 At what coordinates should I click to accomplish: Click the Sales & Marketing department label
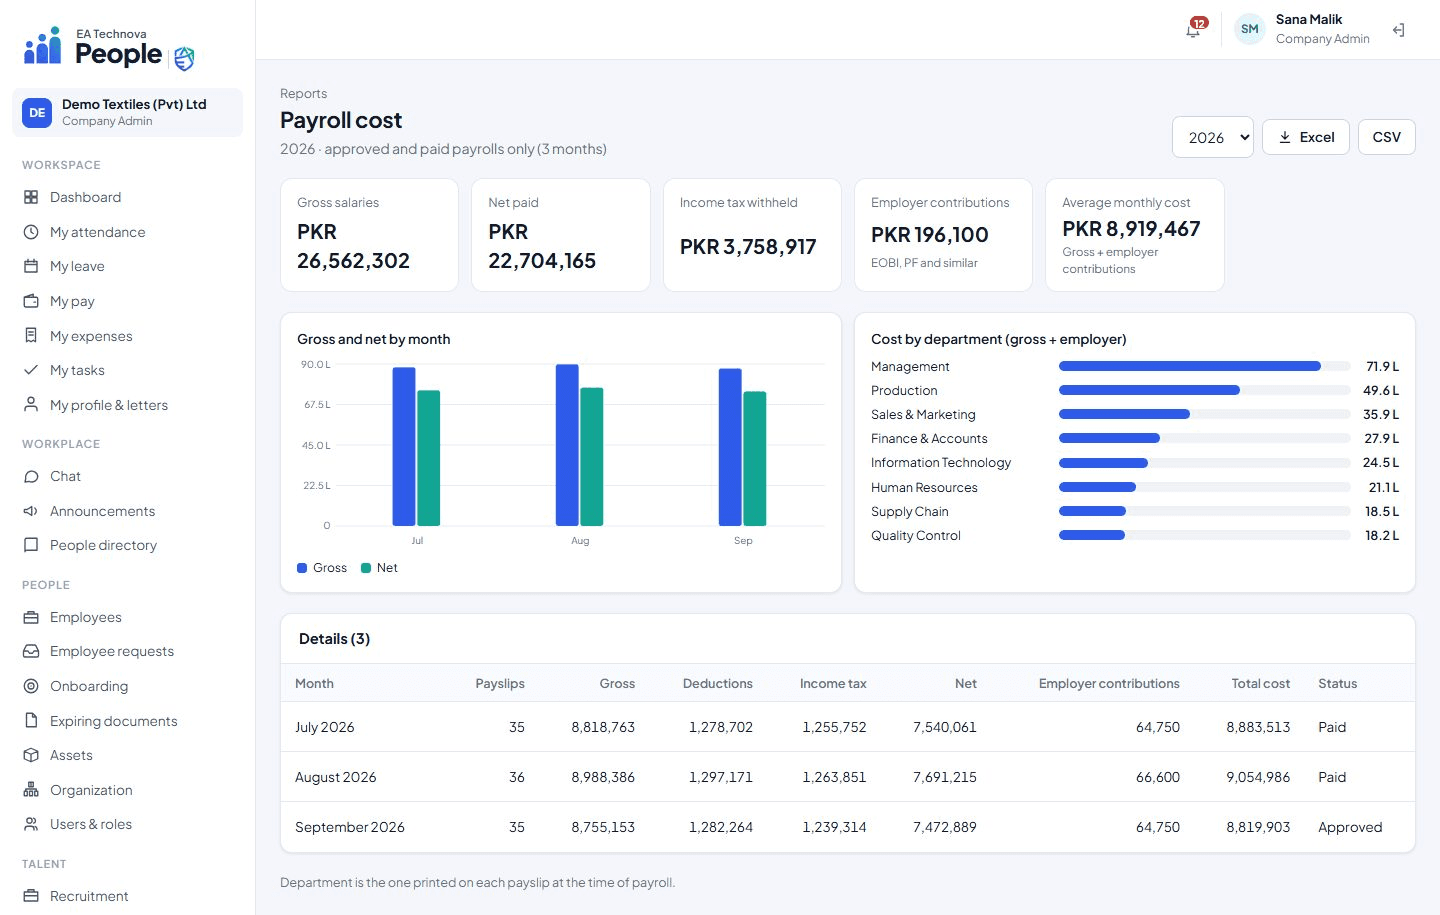pyautogui.click(x=923, y=415)
